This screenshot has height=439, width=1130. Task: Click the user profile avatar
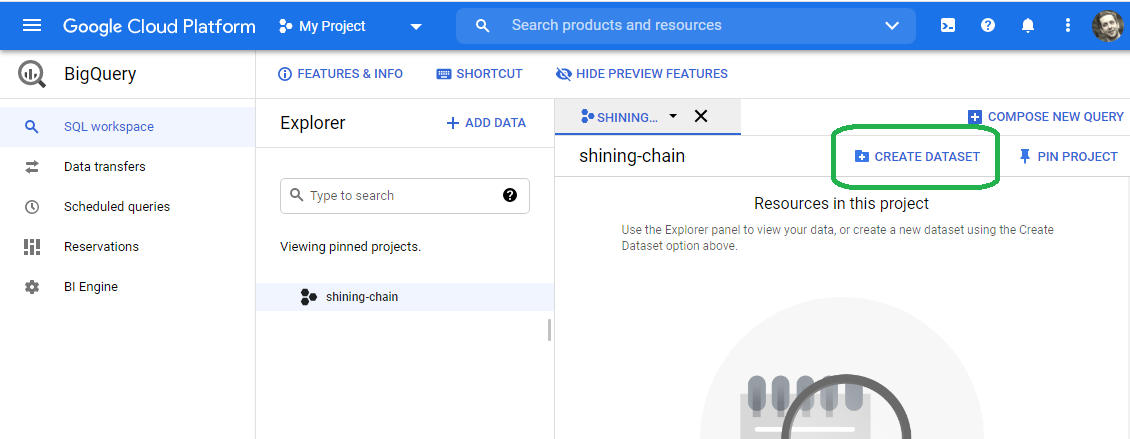tap(1107, 26)
